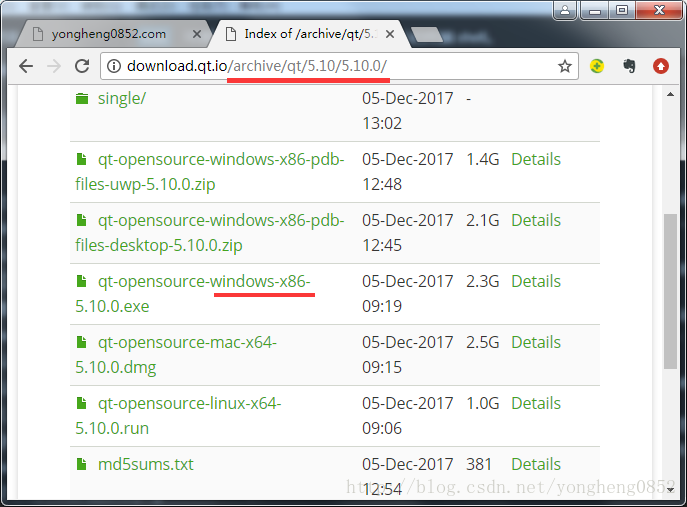Viewport: 687px width, 507px height.
Task: Click the 05-Dec-2017 13:02 date of single/
Action: tap(407, 111)
